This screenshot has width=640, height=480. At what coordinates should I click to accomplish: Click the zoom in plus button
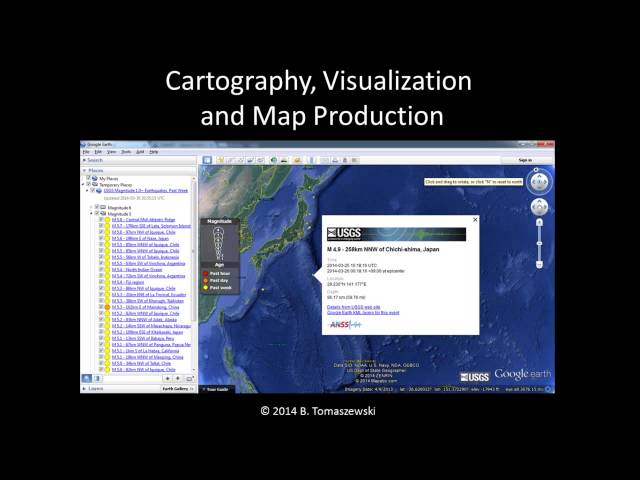pyautogui.click(x=539, y=223)
